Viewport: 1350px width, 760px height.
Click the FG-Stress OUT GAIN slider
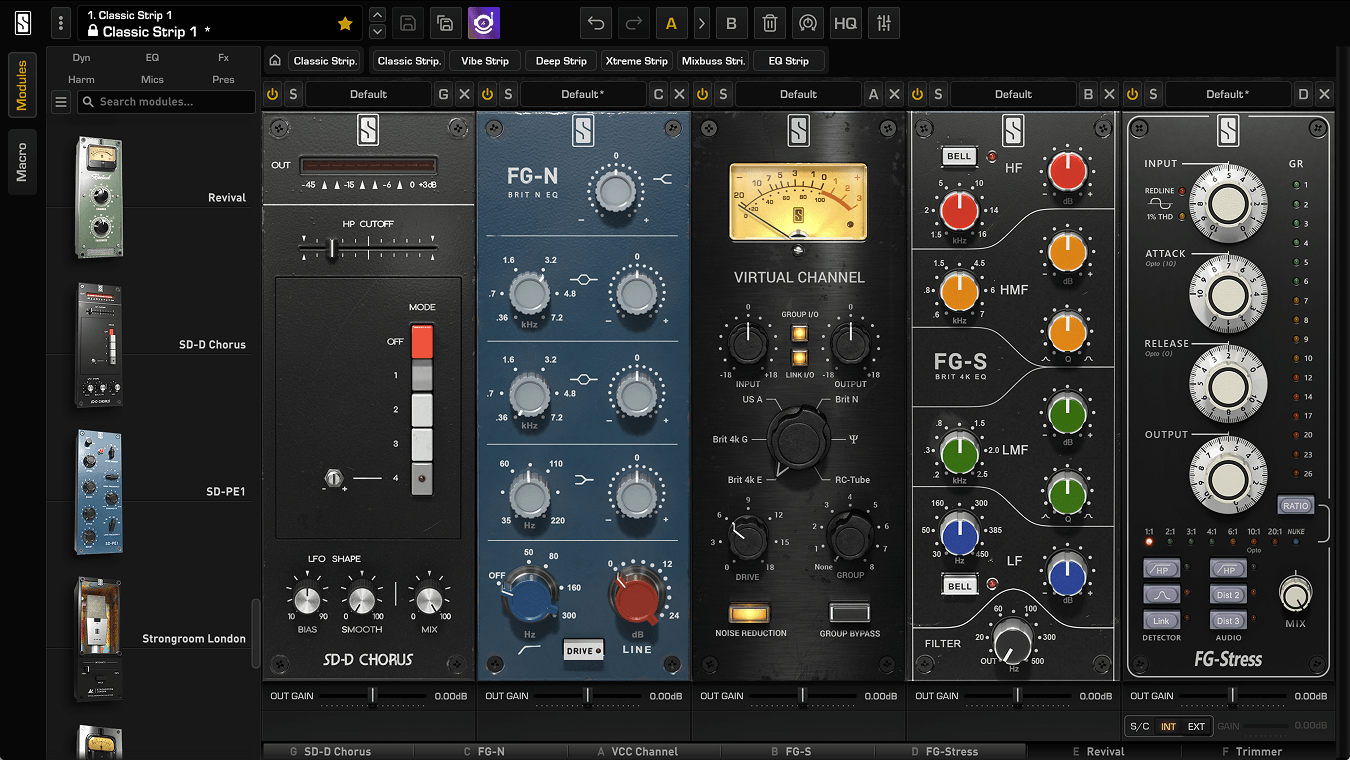point(1233,695)
